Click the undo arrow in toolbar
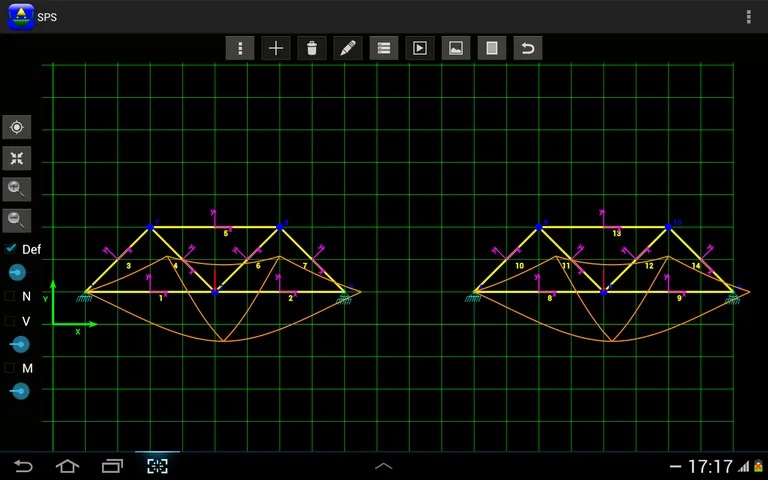This screenshot has height=480, width=768. (x=528, y=48)
